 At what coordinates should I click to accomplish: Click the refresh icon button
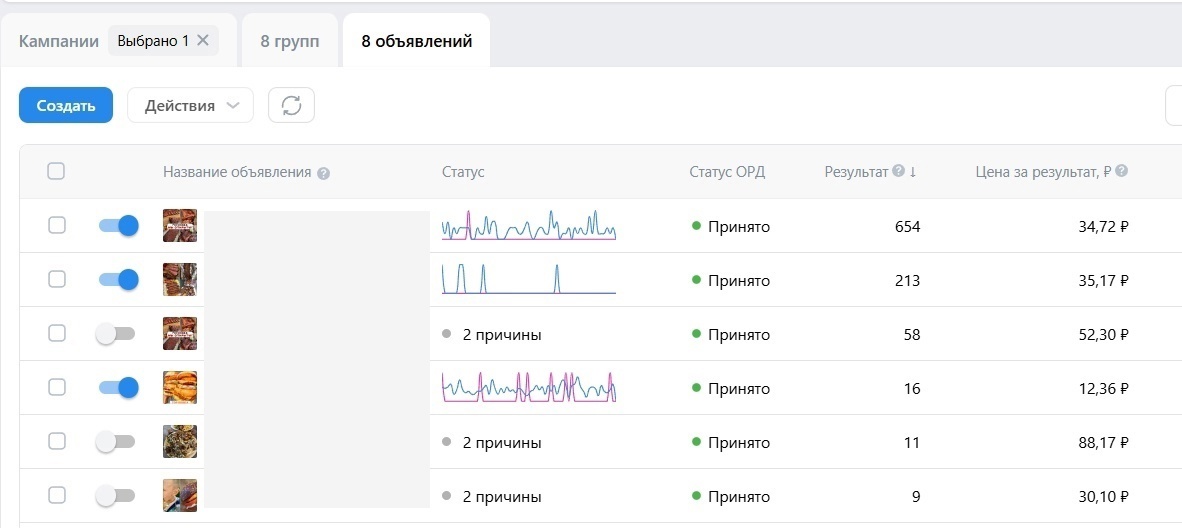pos(291,106)
